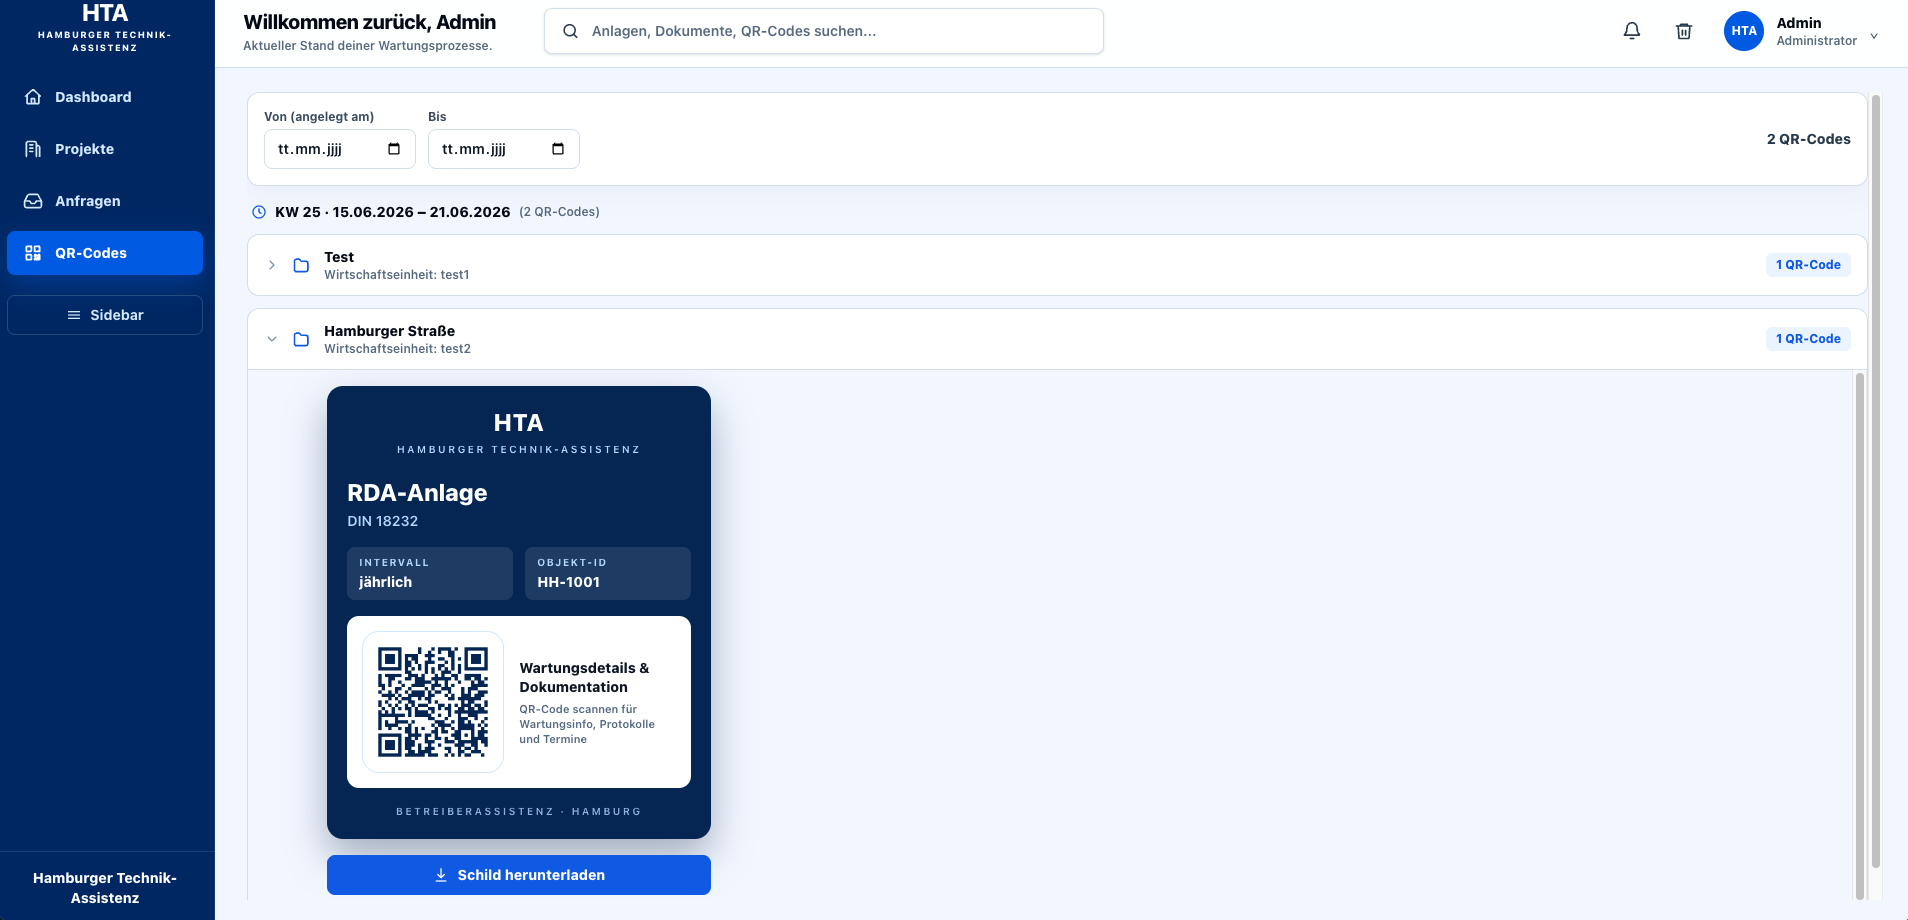Click the 1 QR-Code badge on Test

(1808, 265)
